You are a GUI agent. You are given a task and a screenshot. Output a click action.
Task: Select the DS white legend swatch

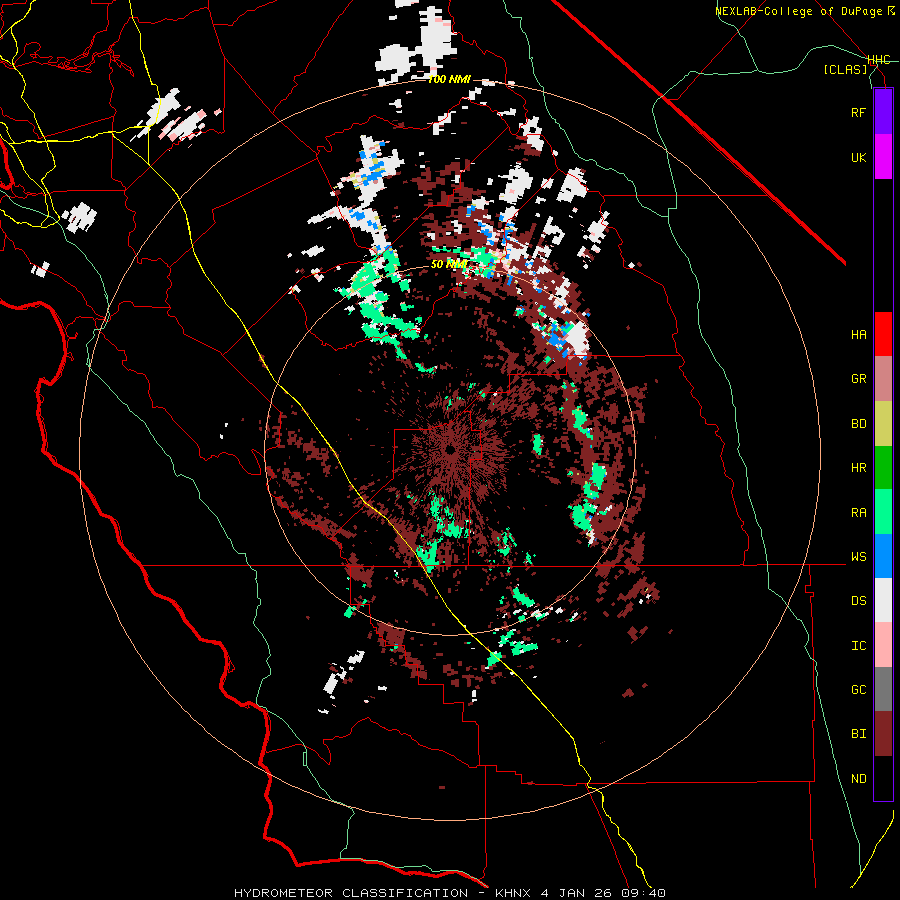tap(883, 600)
